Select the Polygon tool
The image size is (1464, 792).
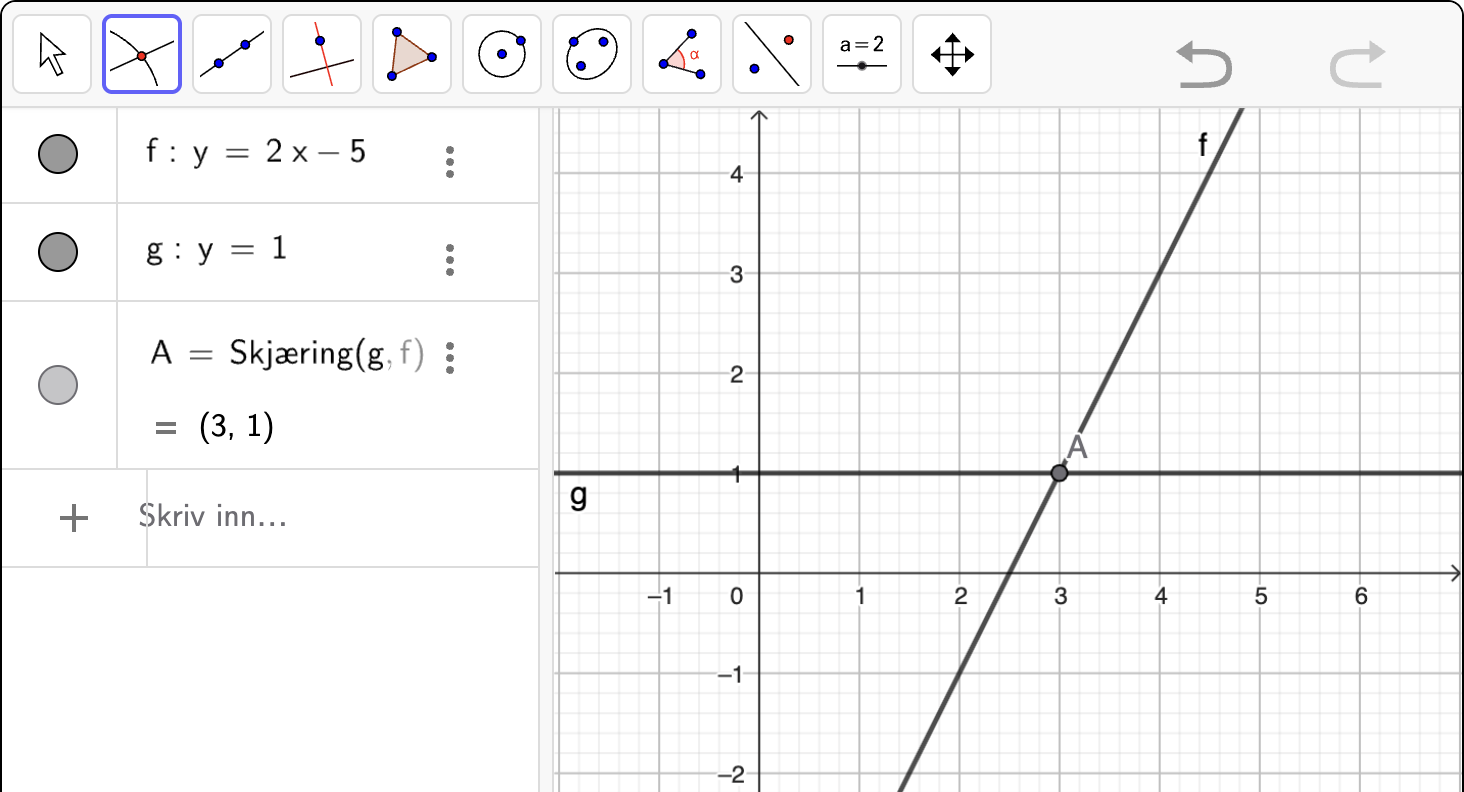tap(412, 54)
